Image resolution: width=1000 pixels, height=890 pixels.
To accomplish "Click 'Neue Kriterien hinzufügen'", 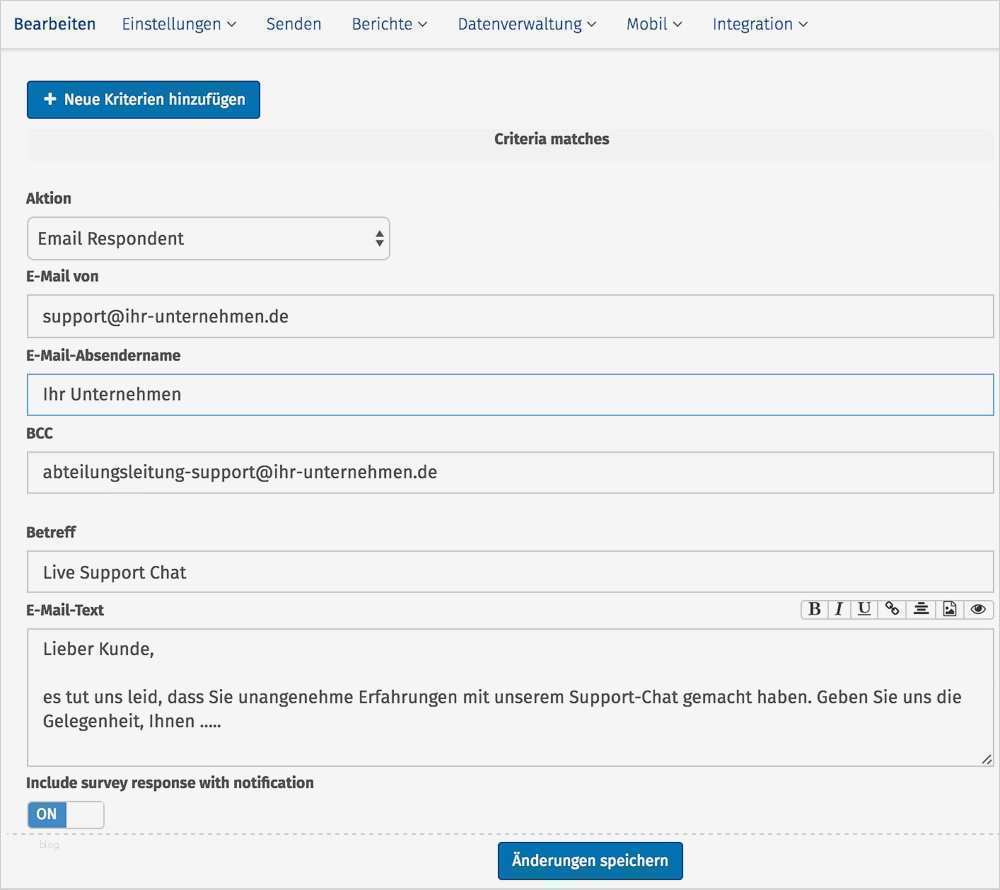I will point(143,99).
